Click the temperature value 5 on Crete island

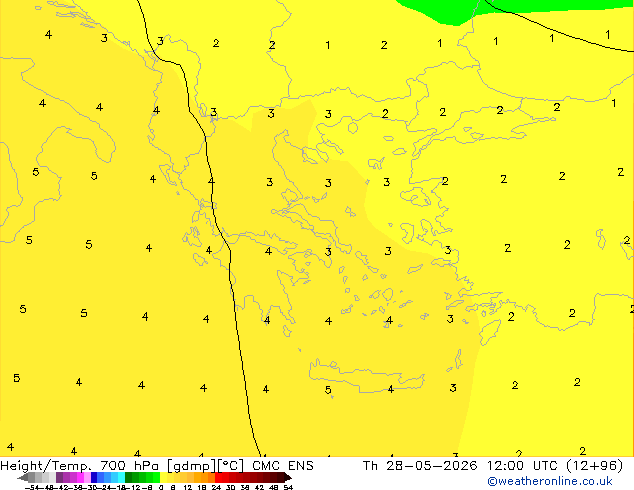click(328, 390)
